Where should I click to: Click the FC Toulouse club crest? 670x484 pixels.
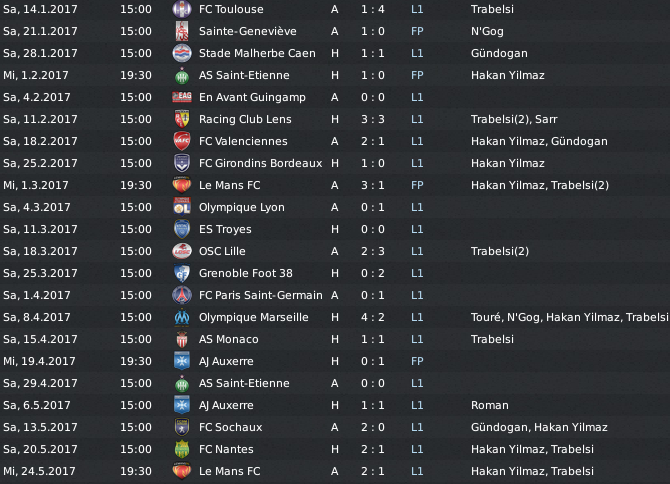click(182, 9)
